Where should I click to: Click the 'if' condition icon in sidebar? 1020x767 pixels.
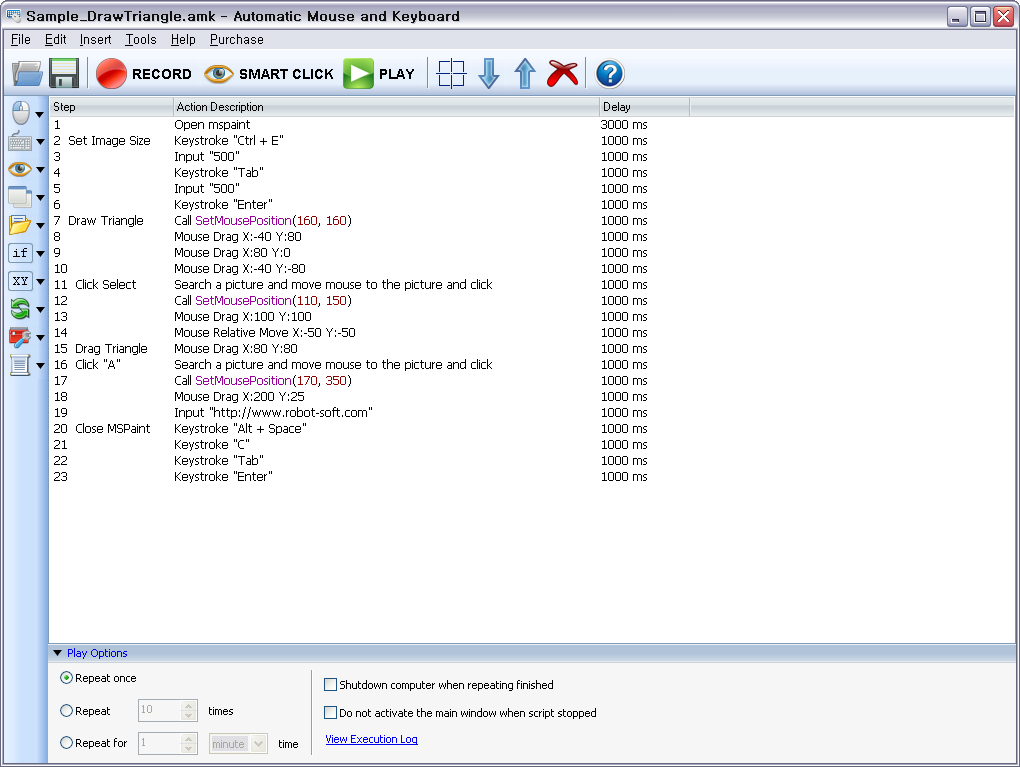pyautogui.click(x=20, y=252)
